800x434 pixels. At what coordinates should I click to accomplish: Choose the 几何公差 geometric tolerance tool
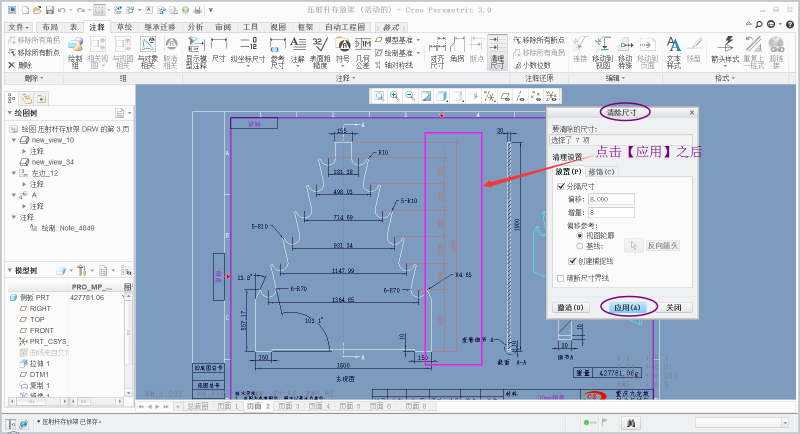tap(363, 53)
